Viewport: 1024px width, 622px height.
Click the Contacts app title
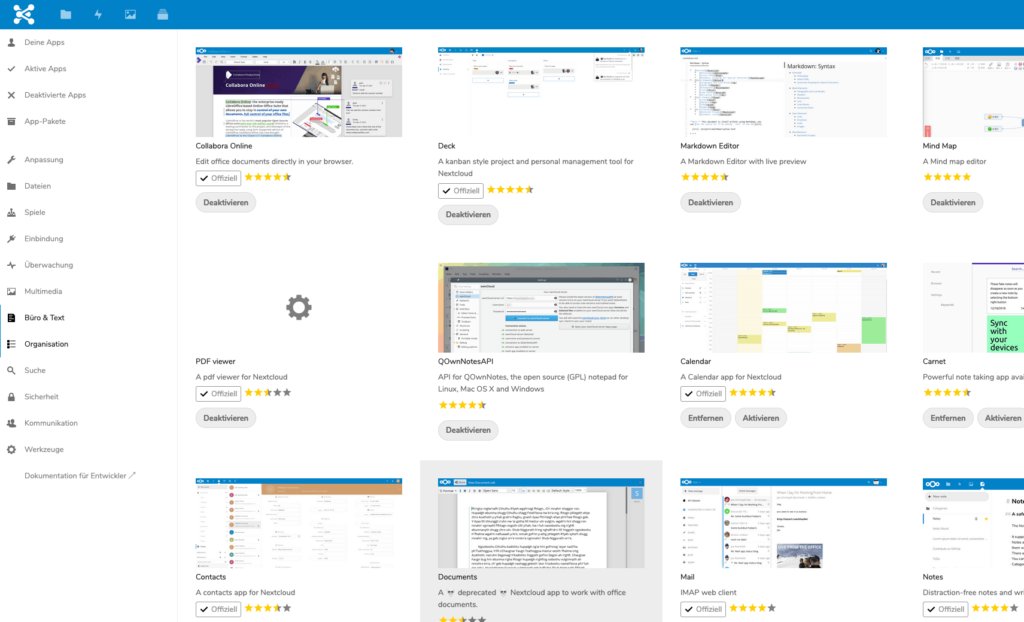coord(210,577)
